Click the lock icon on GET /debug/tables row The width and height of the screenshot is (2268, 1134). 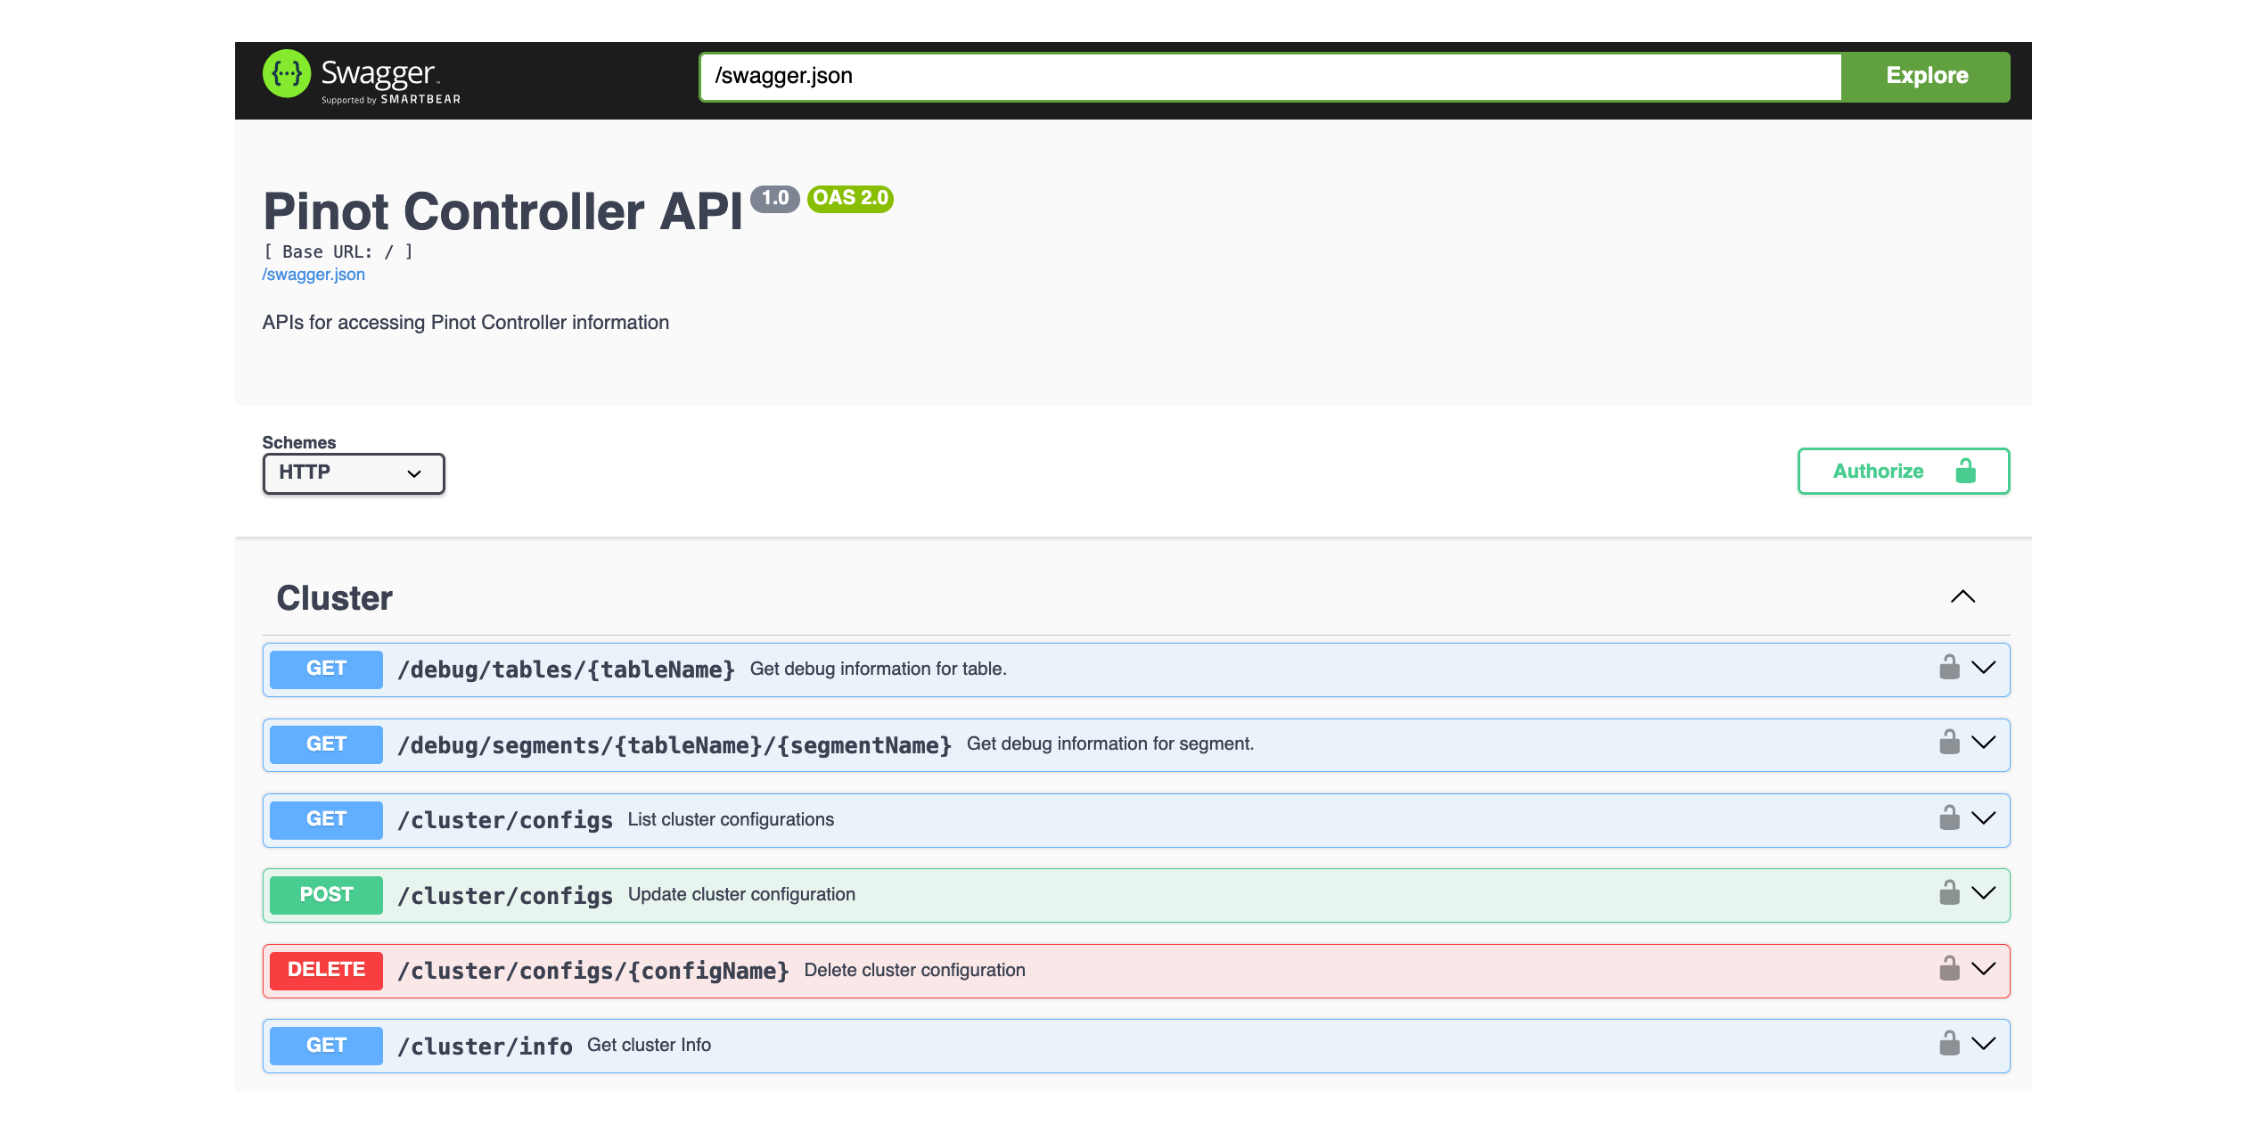(1949, 667)
